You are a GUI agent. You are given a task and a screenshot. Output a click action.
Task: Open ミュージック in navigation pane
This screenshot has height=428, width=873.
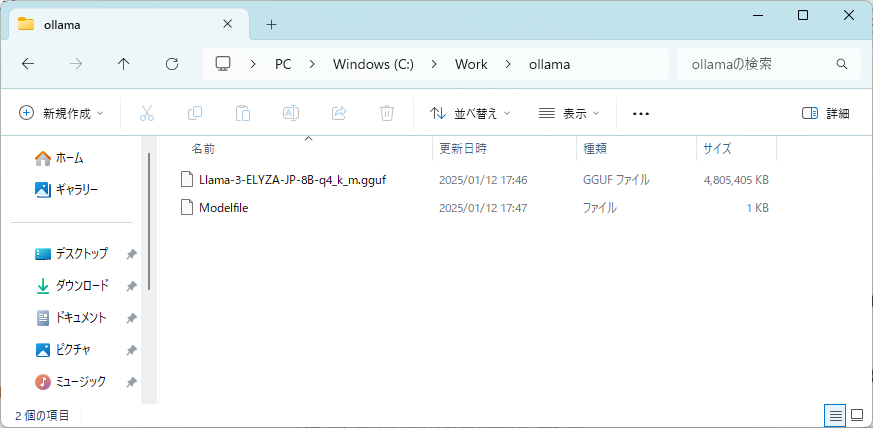click(70, 382)
